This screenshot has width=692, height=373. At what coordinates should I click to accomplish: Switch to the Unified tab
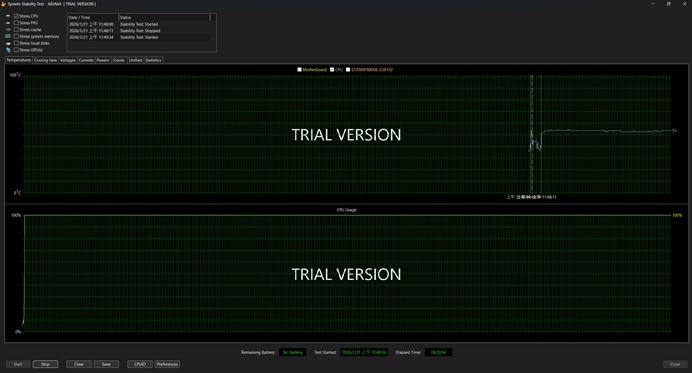[x=135, y=60]
